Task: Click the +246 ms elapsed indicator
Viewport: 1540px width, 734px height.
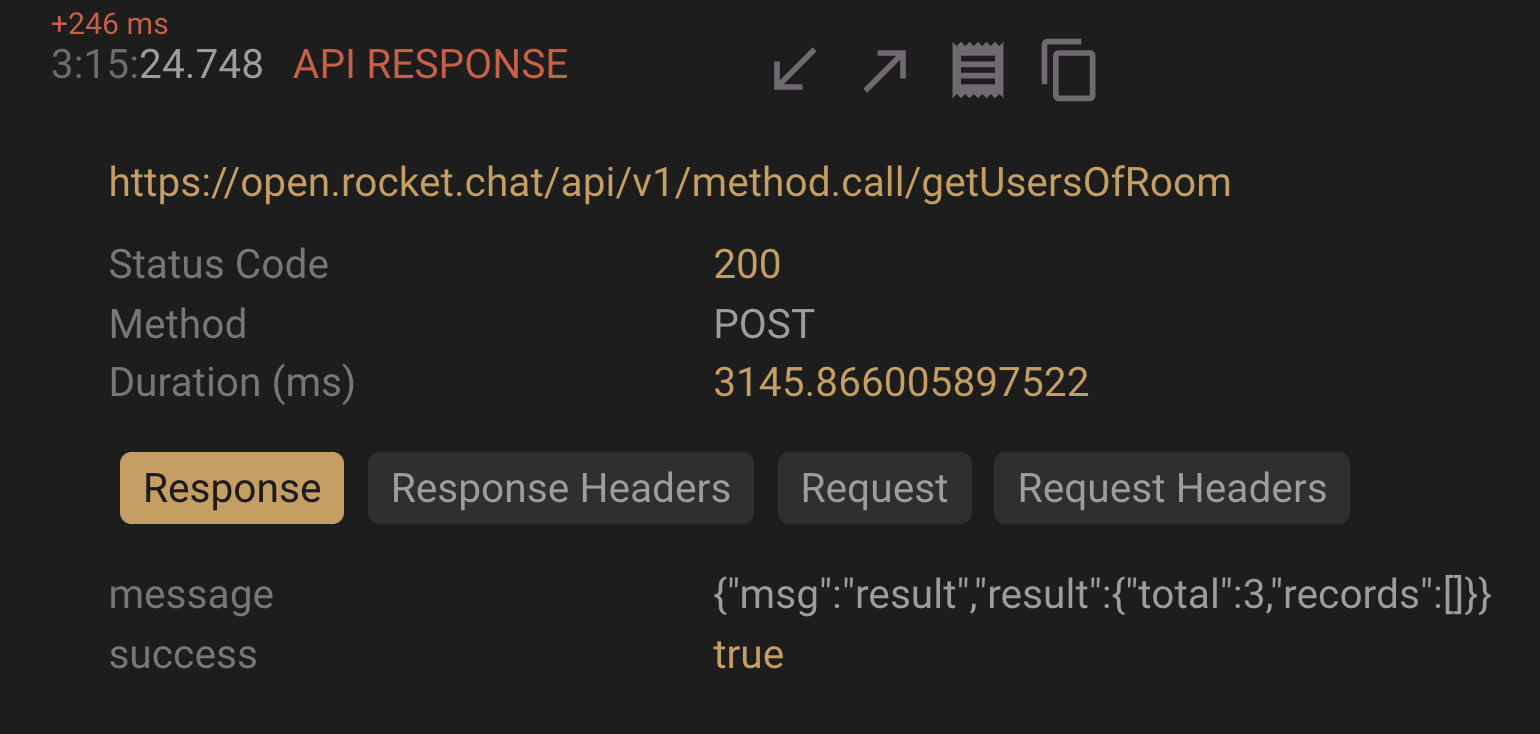Action: coord(108,22)
